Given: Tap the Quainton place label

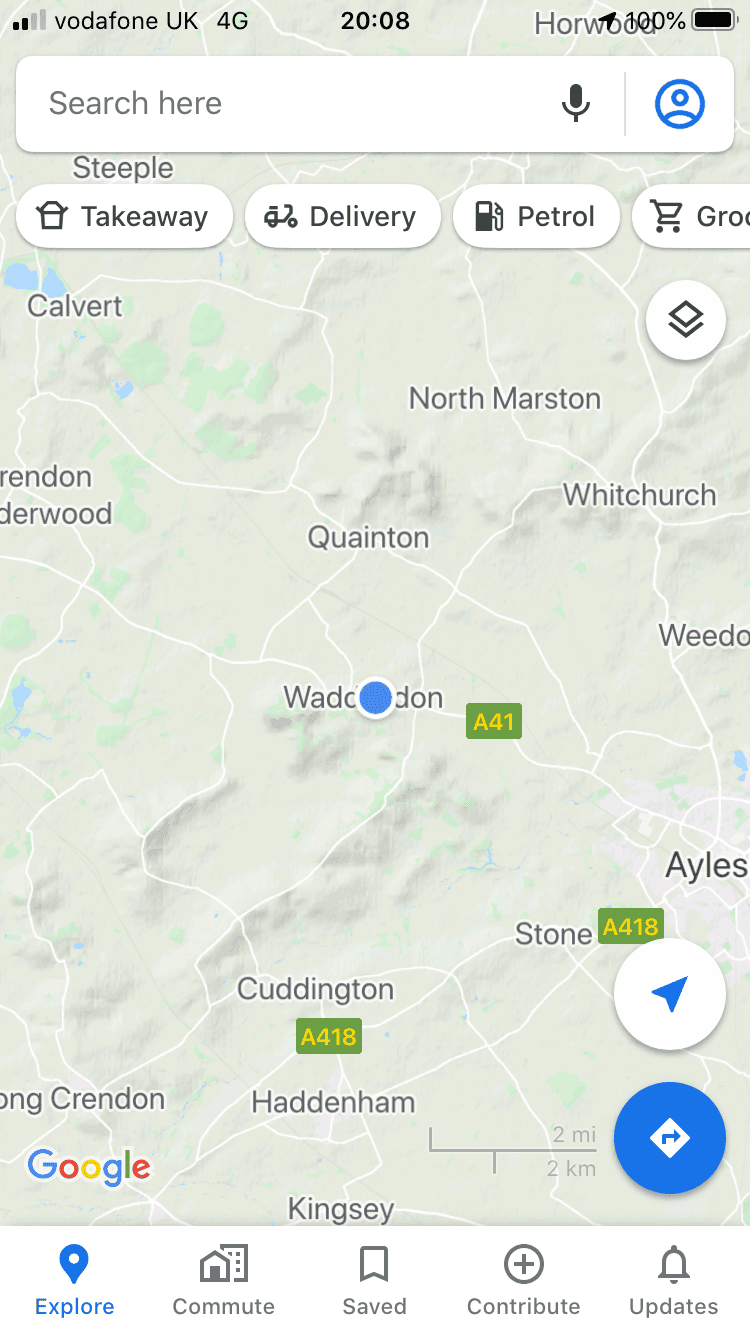Looking at the screenshot, I should coord(368,537).
